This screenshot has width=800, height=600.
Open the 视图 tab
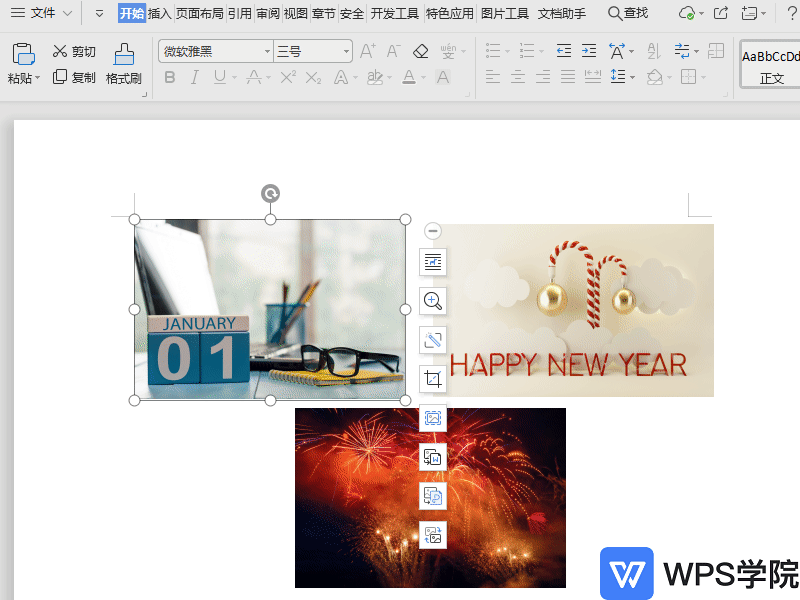[295, 13]
